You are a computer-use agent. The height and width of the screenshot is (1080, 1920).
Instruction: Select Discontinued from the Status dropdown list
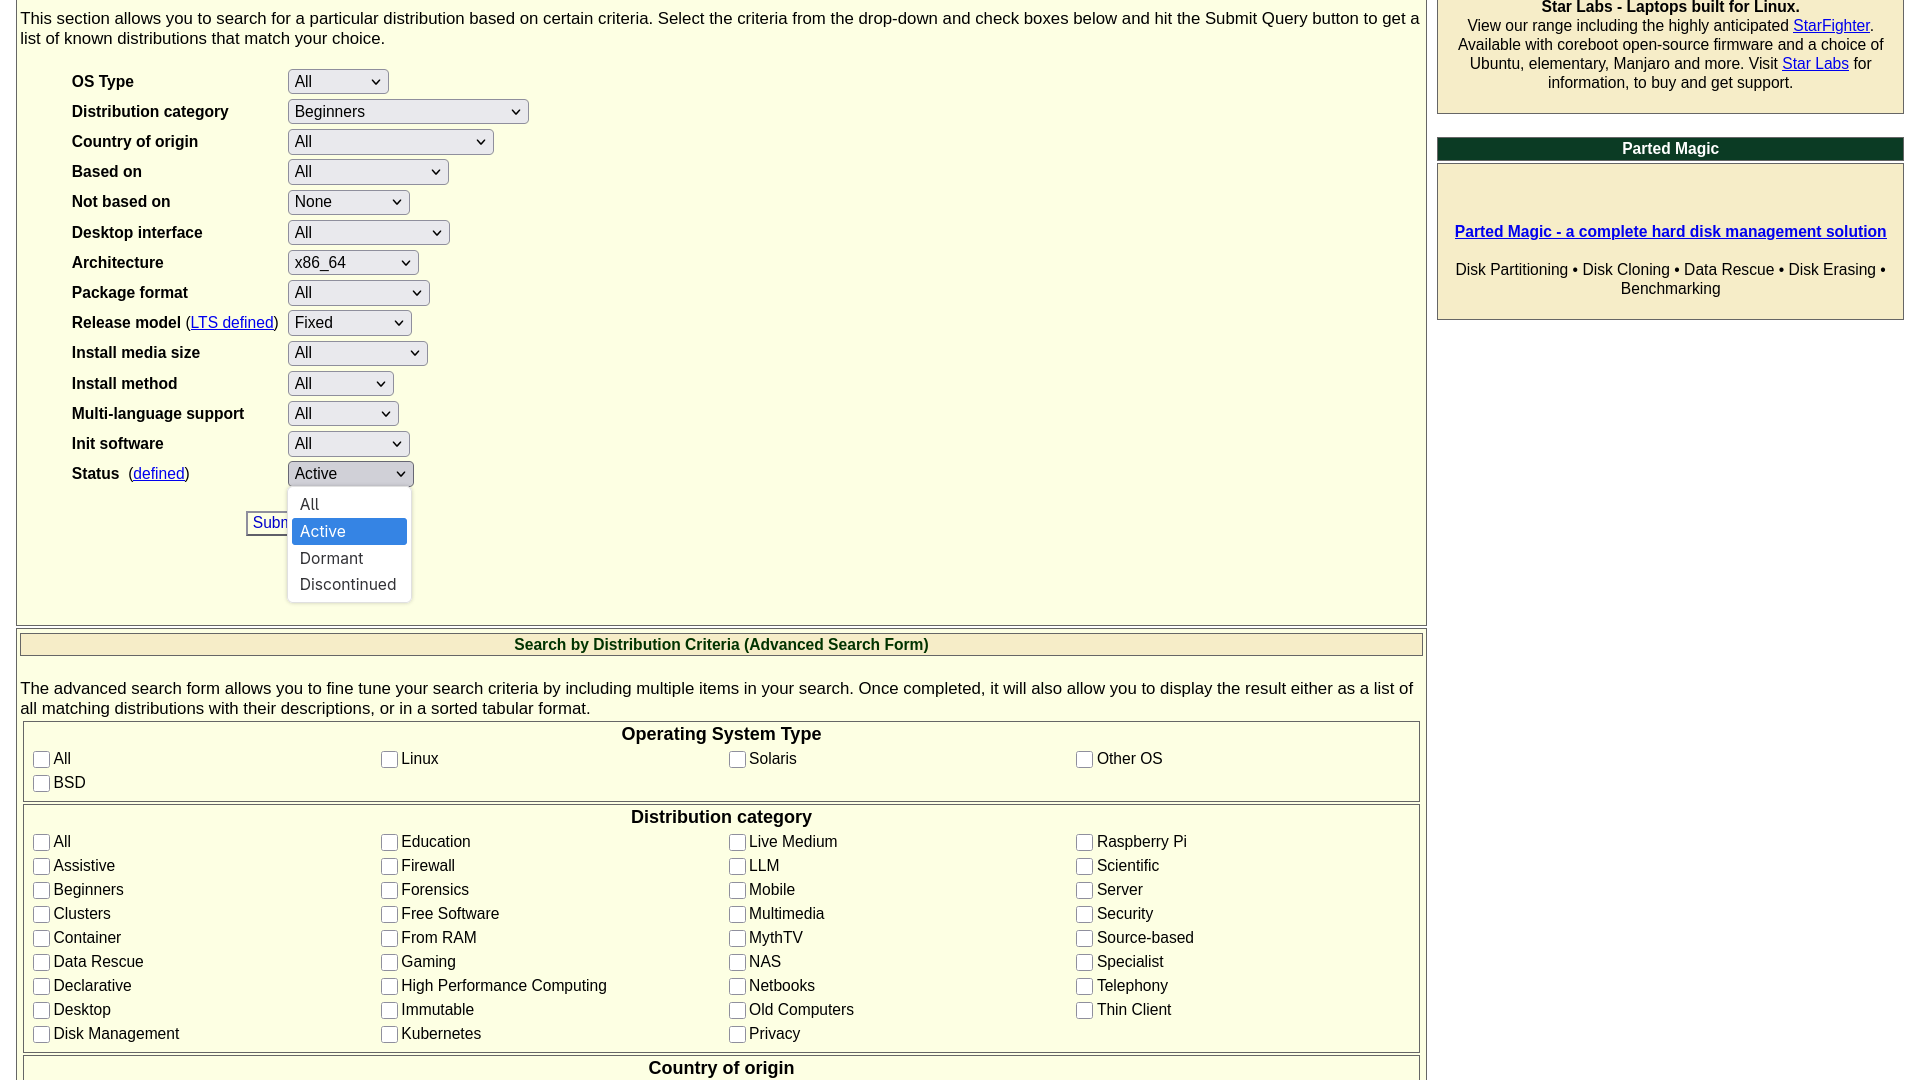[x=348, y=584]
